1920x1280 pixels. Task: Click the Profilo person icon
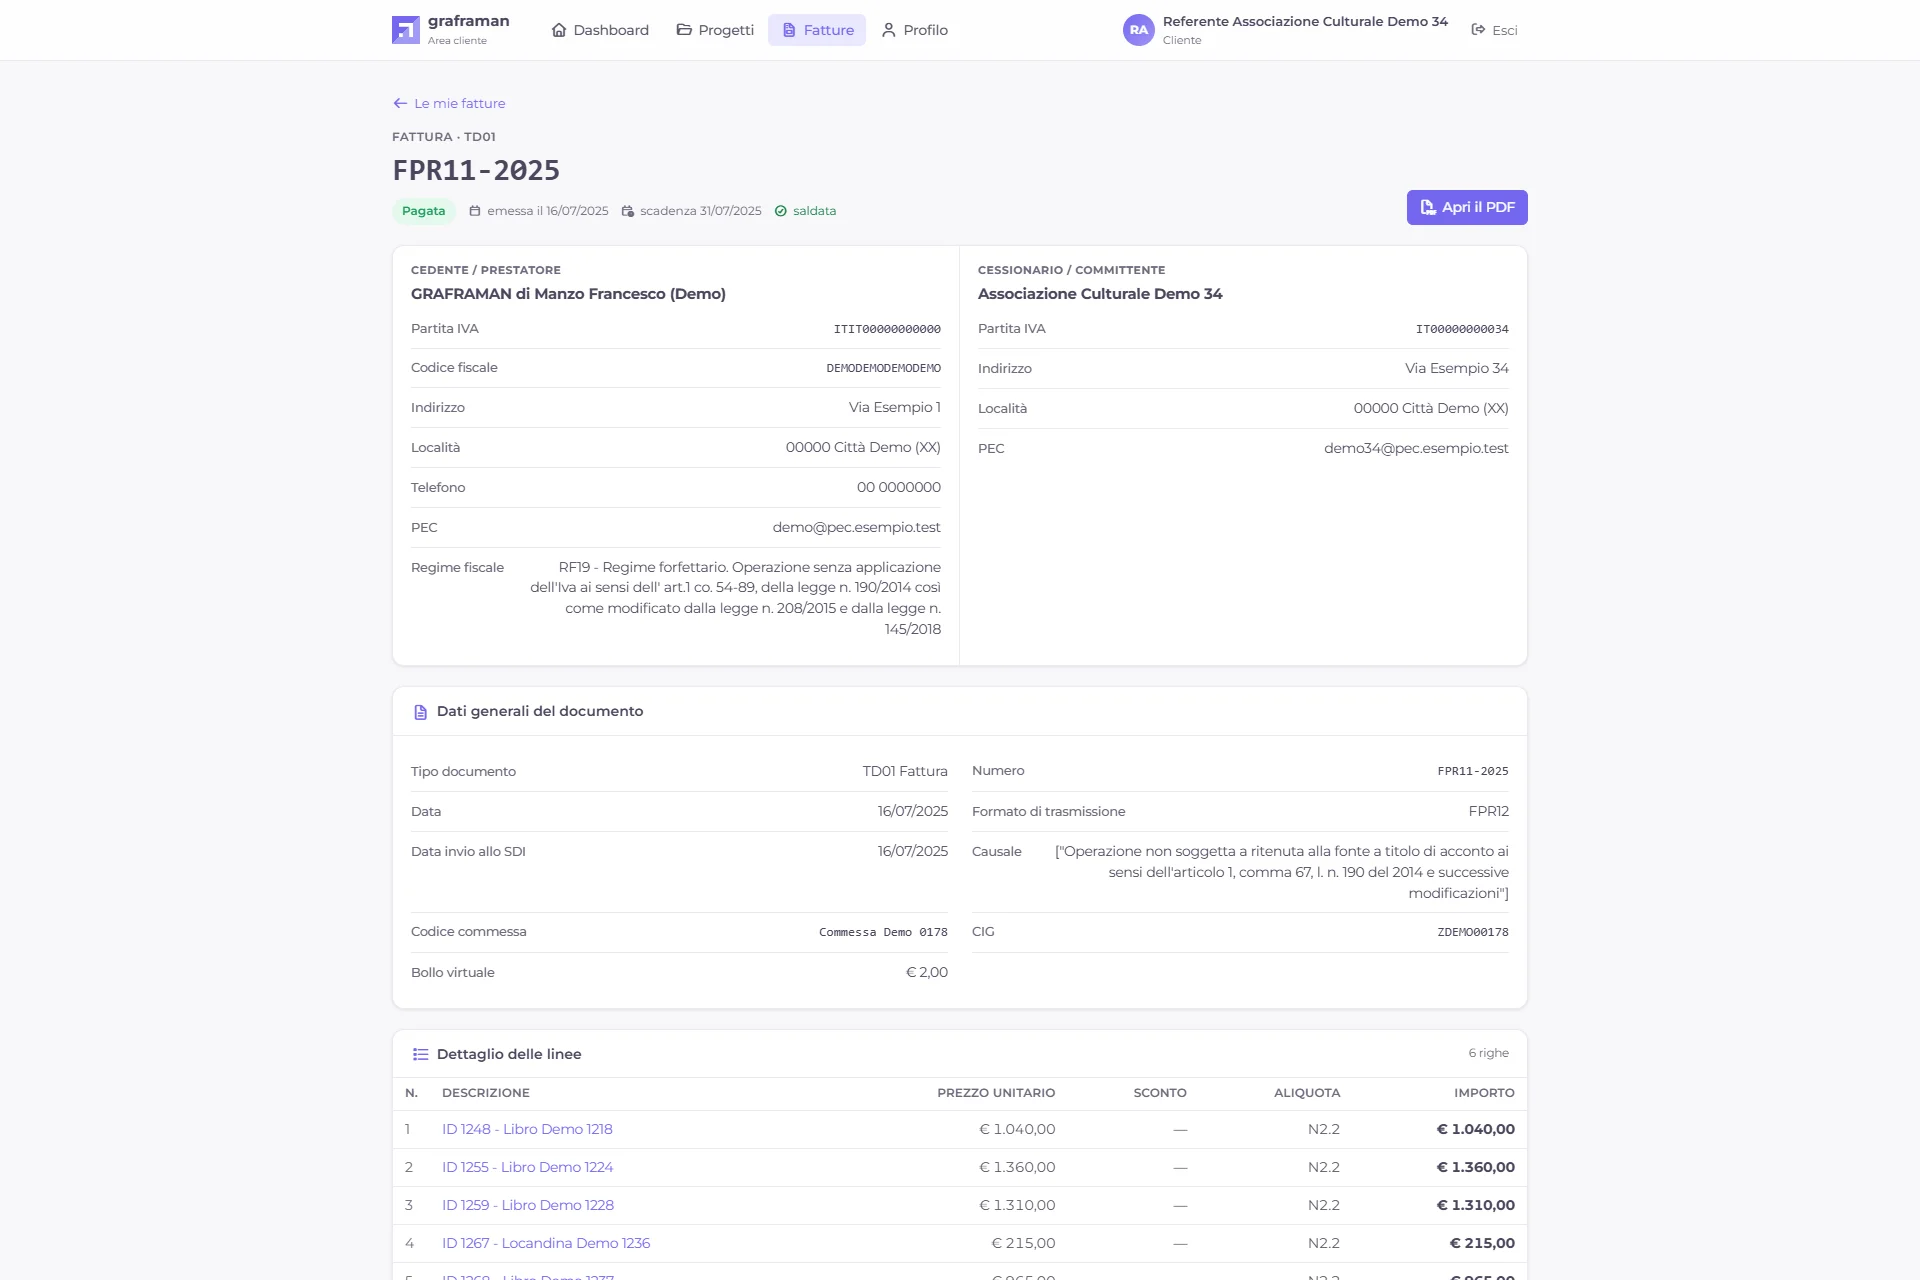point(888,30)
